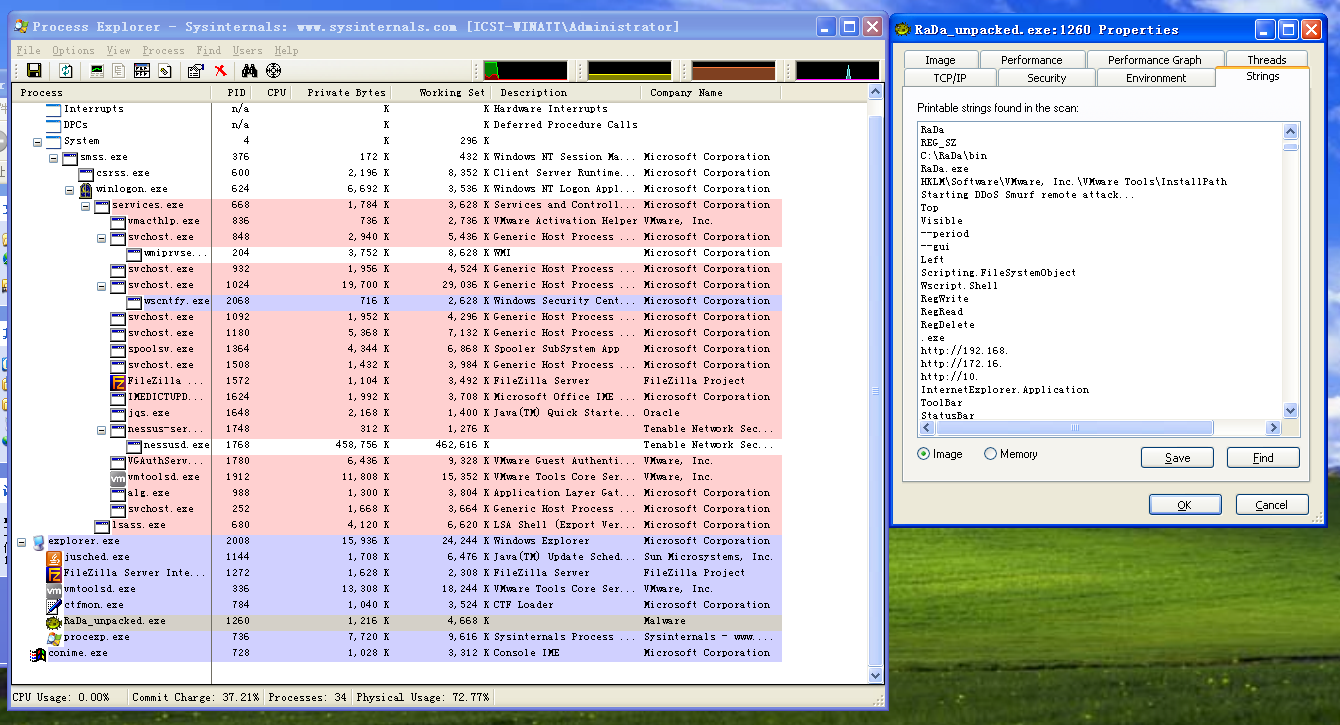Click the VGAuthServ process icon
The image size is (1340, 725).
(x=118, y=461)
